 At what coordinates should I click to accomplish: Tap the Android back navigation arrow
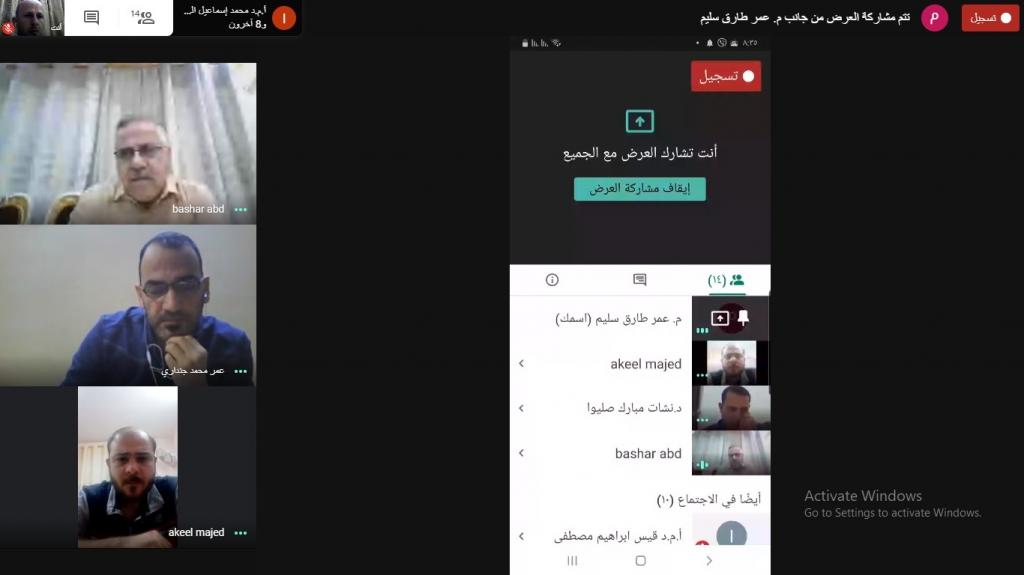click(709, 561)
